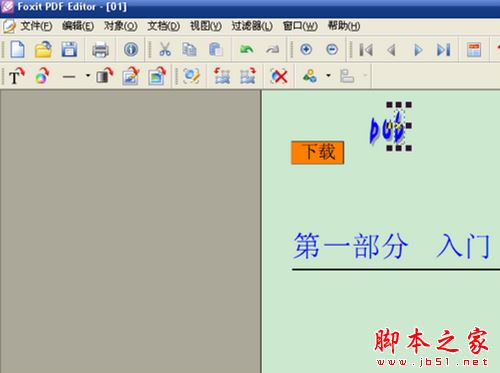The height and width of the screenshot is (373, 500).
Task: Open the 编辑(E) menu
Action: (x=78, y=26)
